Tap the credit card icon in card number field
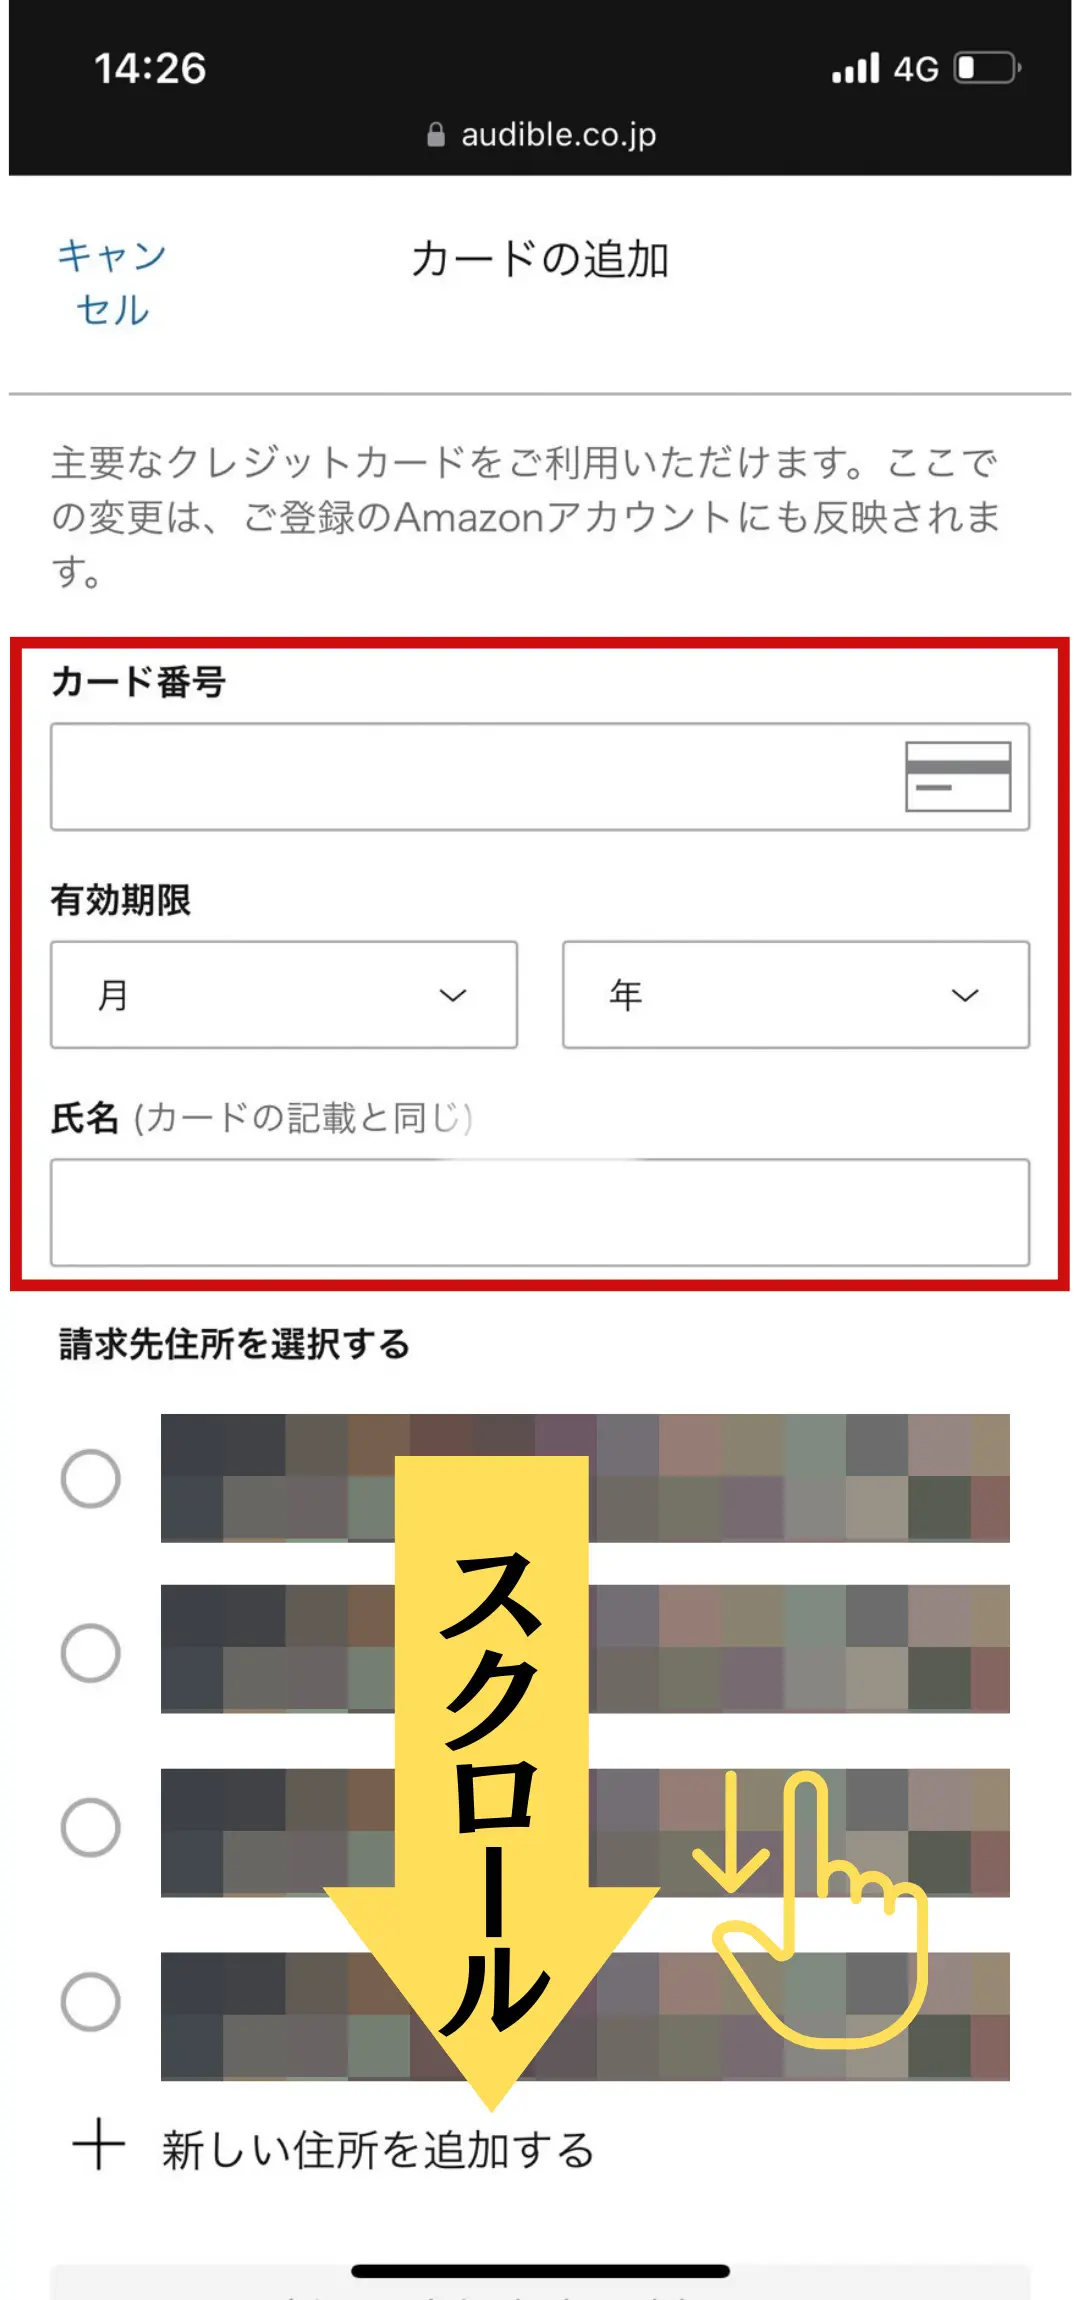This screenshot has height=2300, width=1080. pyautogui.click(x=958, y=776)
